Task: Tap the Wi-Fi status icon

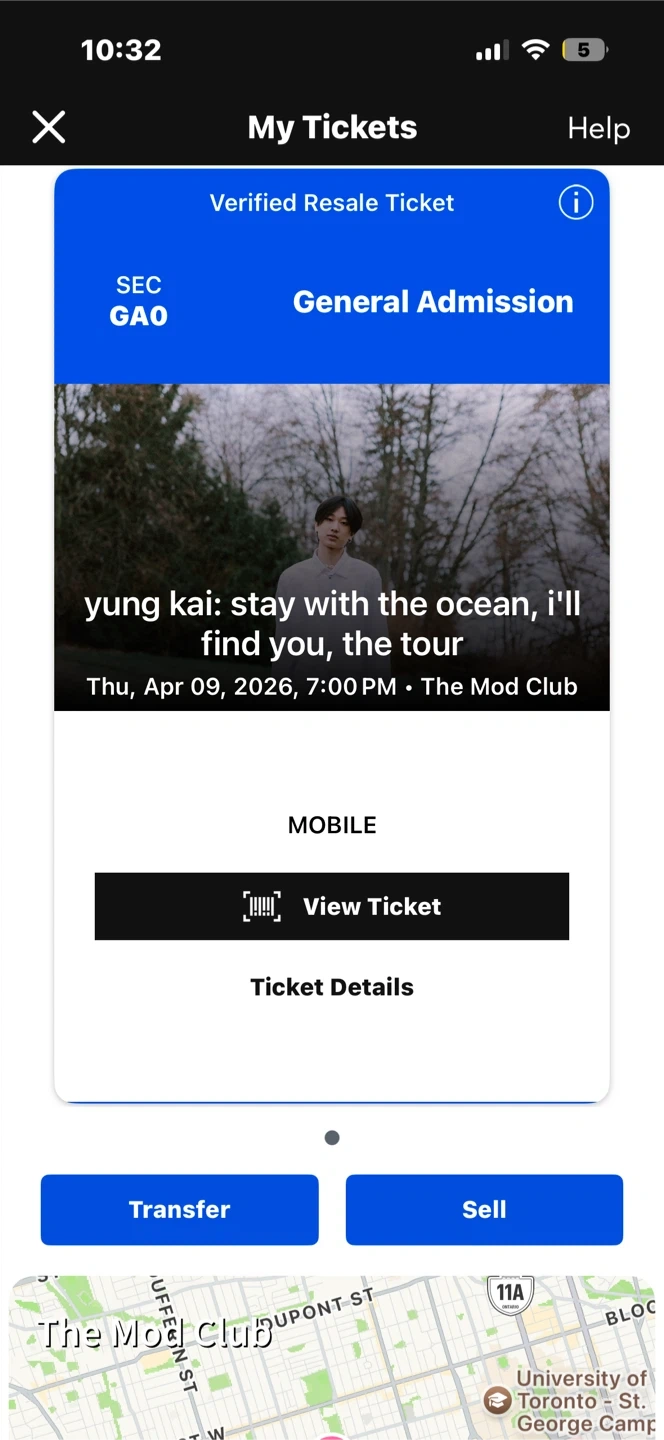Action: coord(536,50)
